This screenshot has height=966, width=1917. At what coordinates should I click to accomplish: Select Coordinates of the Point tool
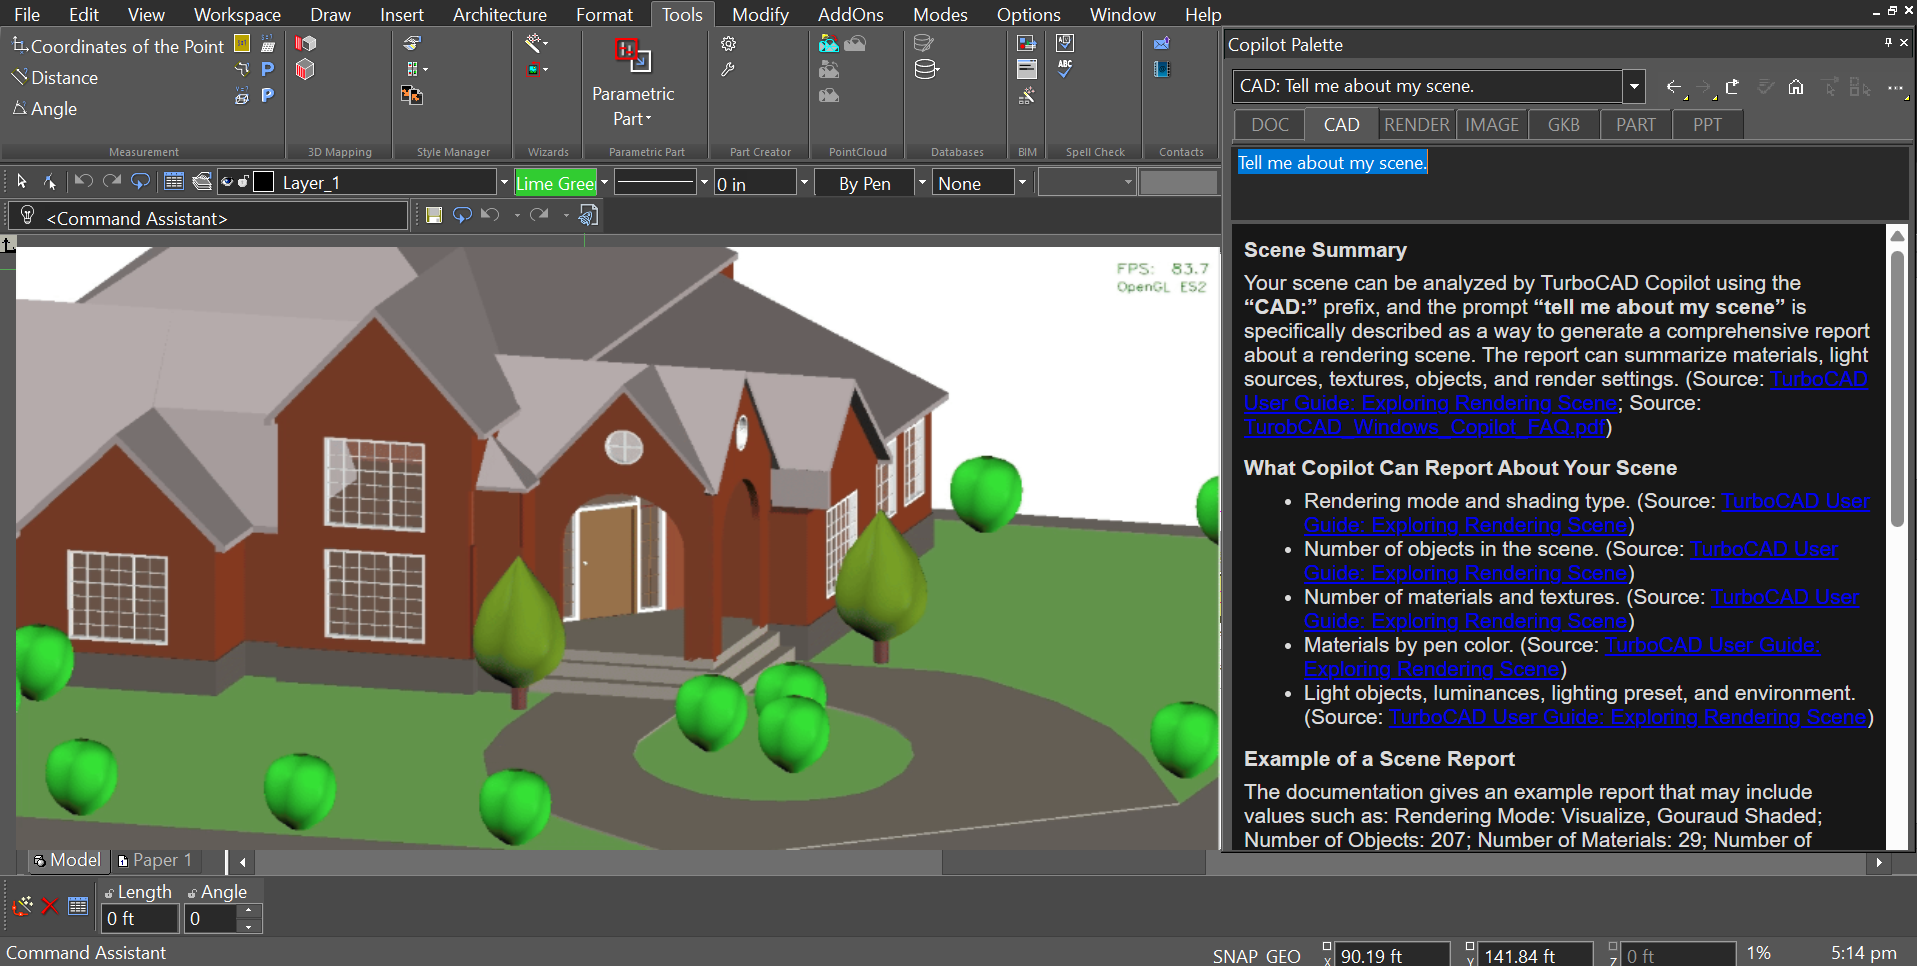[118, 46]
